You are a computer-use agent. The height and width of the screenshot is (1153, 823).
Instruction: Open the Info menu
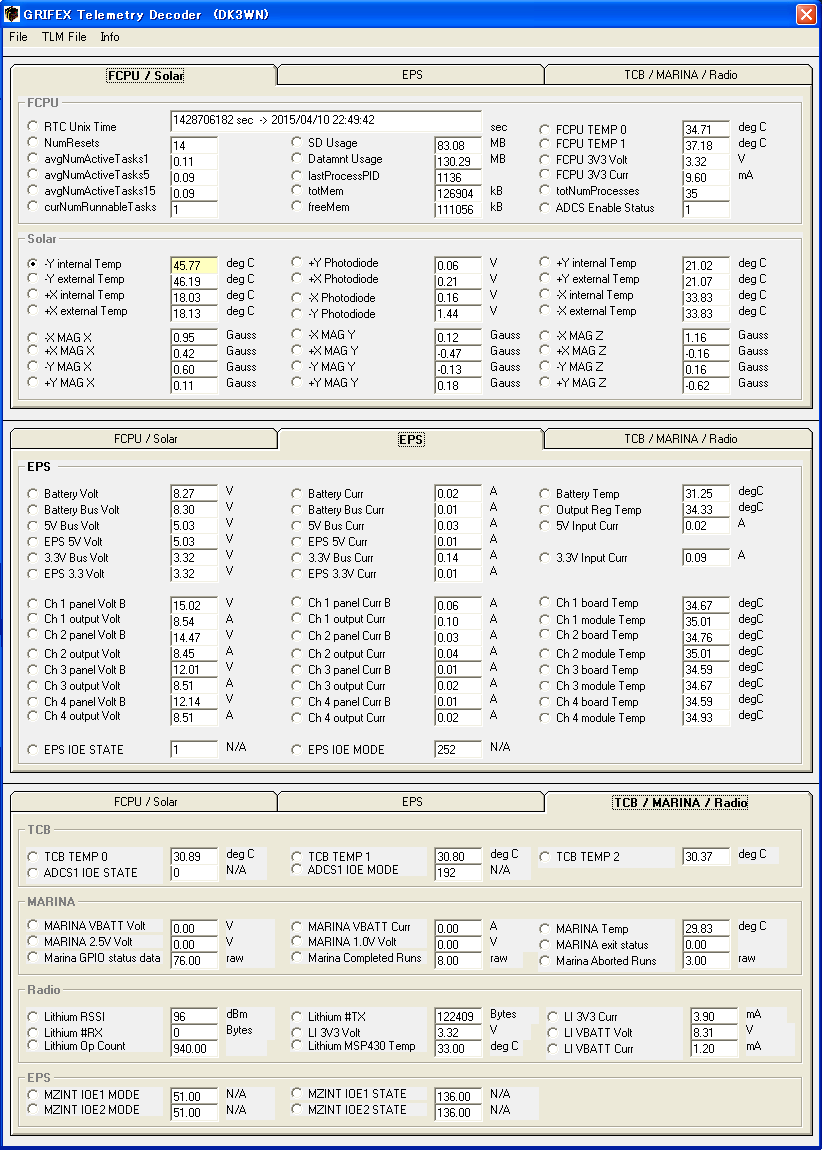110,37
